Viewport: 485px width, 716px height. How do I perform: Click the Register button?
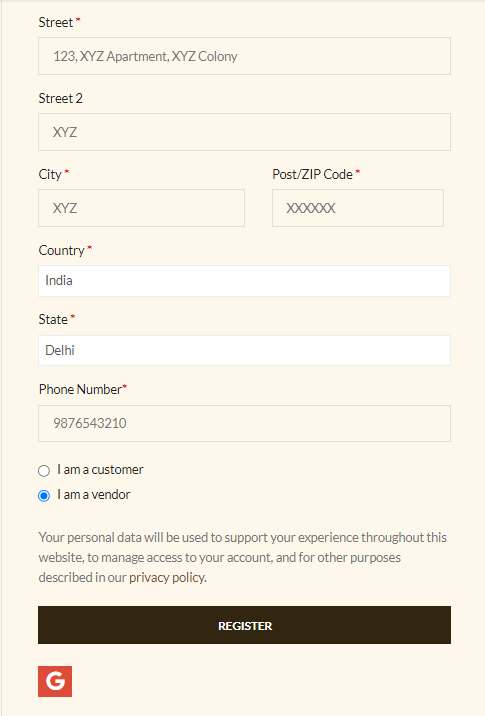[x=244, y=625]
